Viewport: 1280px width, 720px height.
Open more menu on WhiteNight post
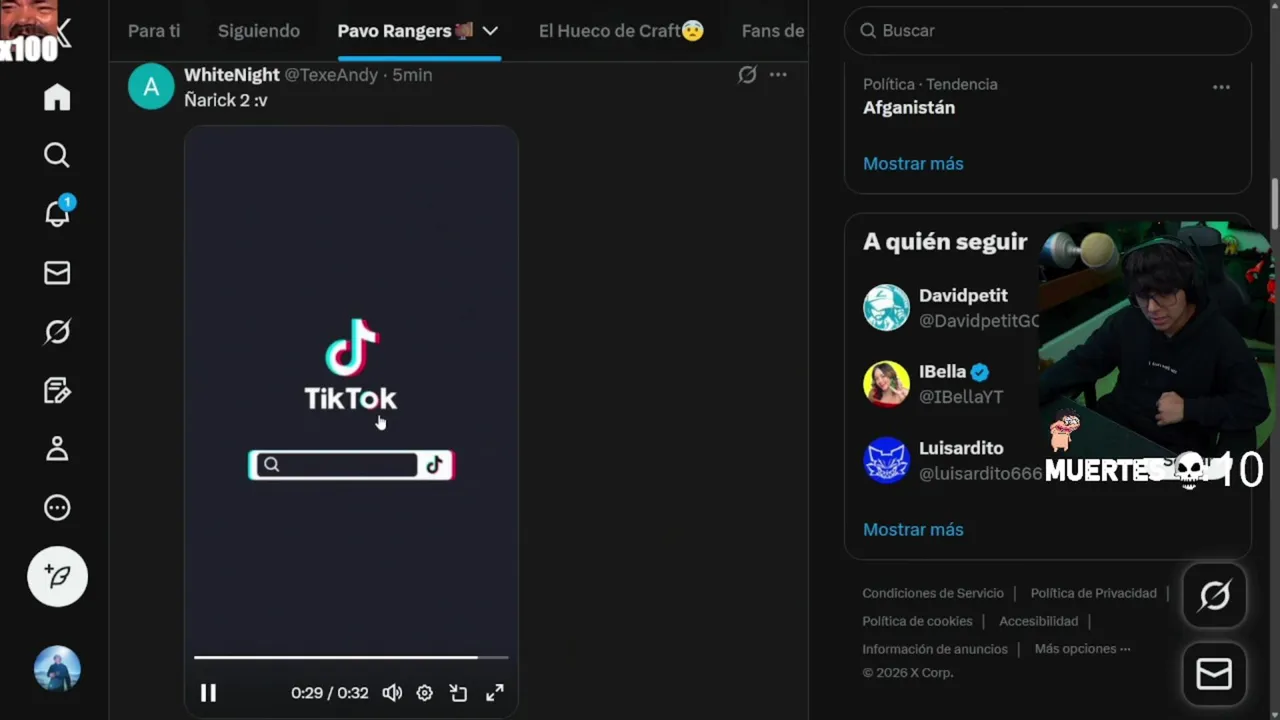778,75
